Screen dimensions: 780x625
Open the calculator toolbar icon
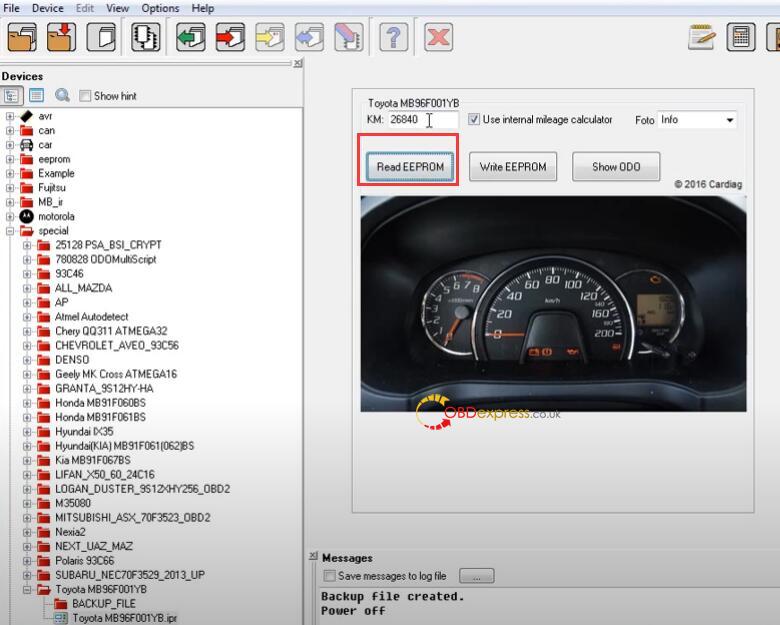tap(741, 37)
